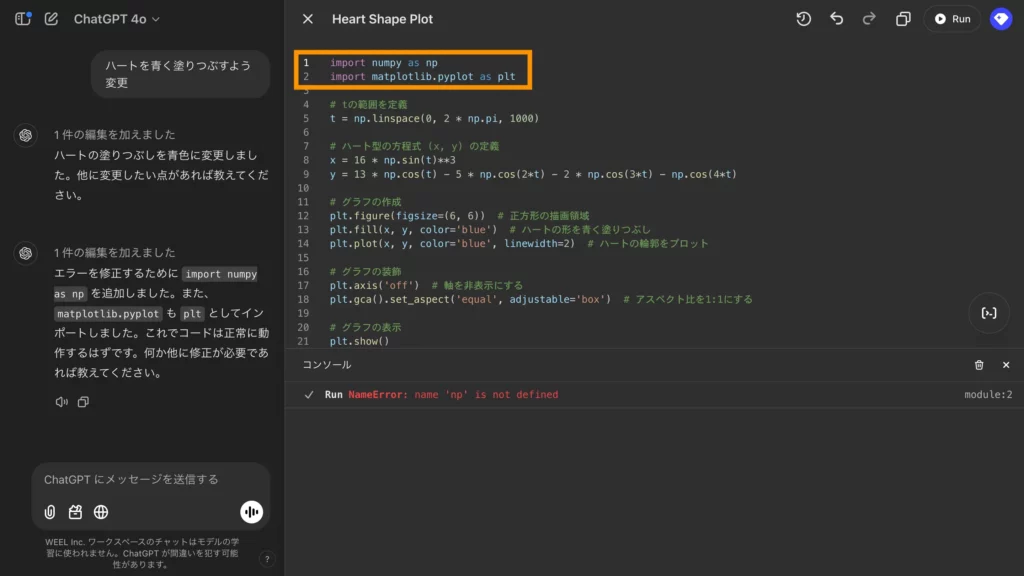Start a new chat with pencil icon
This screenshot has width=1024, height=576.
point(52,19)
